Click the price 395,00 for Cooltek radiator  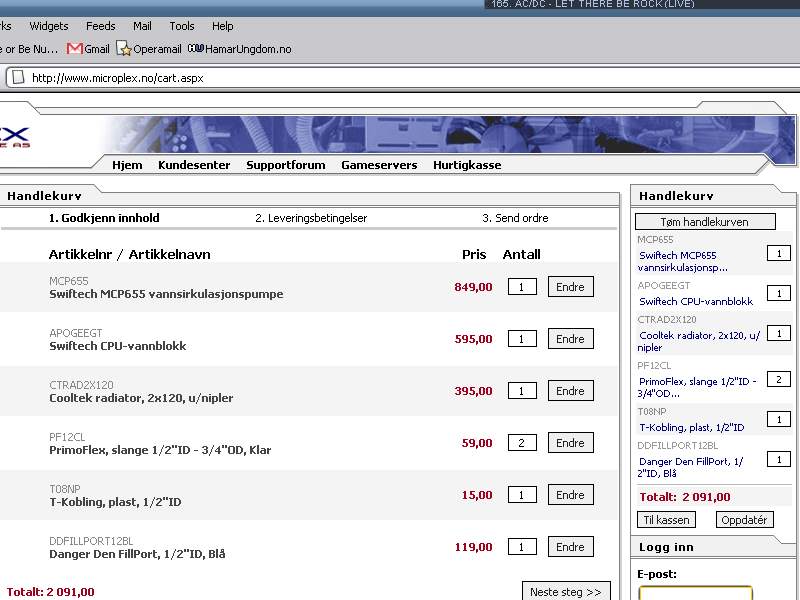pyautogui.click(x=473, y=391)
